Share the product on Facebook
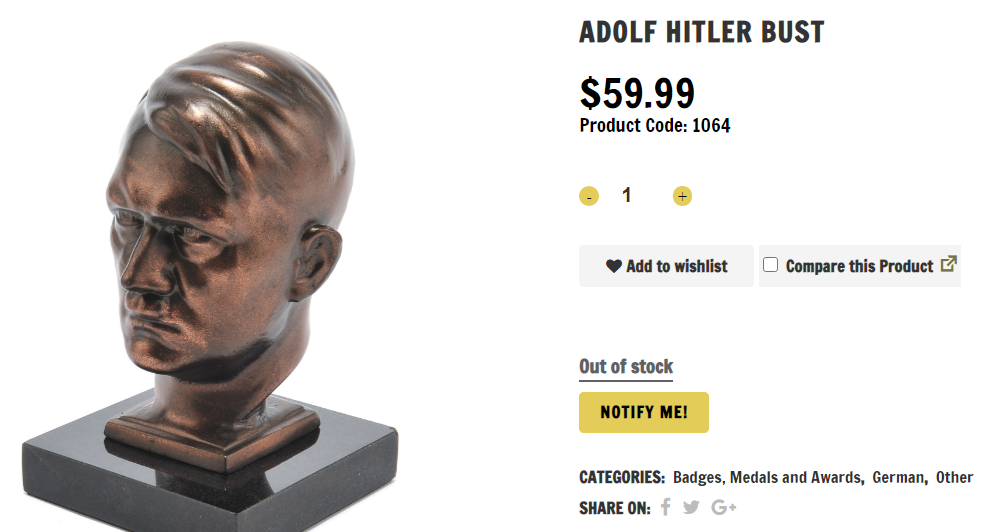The image size is (984, 532). (666, 507)
